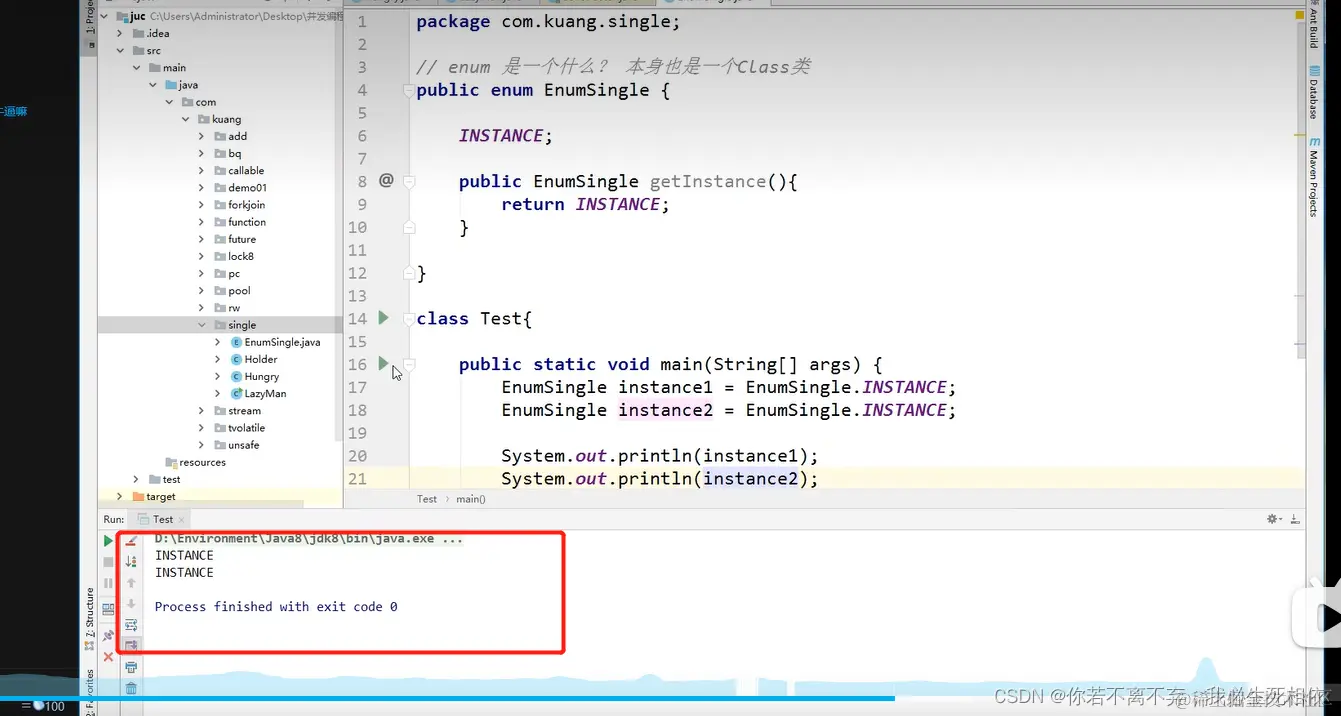
Task: Click the red-underlined pencil icon above the sort icon
Action: pos(131,541)
